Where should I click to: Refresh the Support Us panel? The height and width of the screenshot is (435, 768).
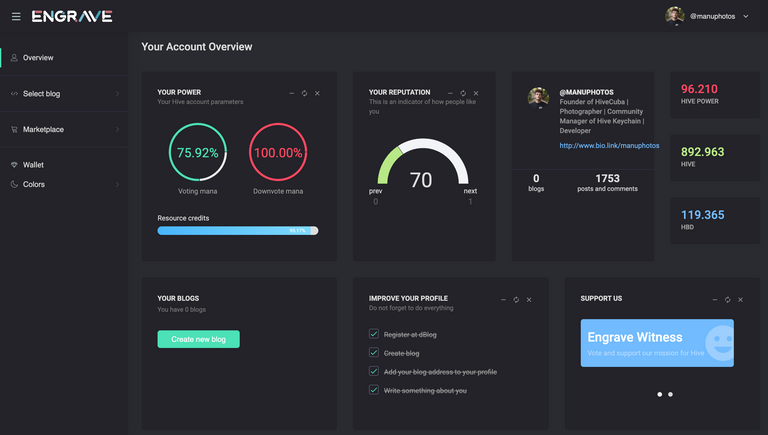pyautogui.click(x=727, y=299)
